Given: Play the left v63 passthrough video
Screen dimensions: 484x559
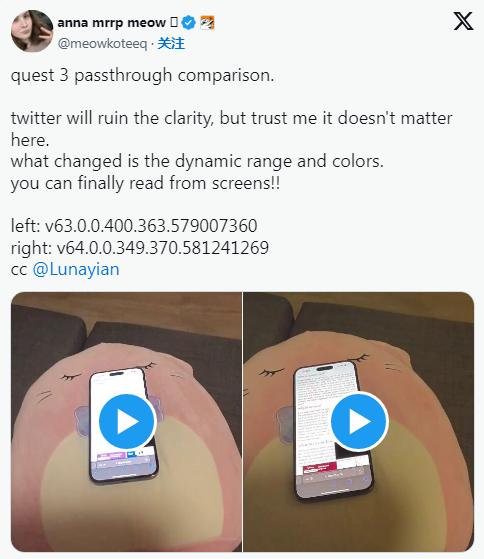Looking at the screenshot, I should pos(127,421).
